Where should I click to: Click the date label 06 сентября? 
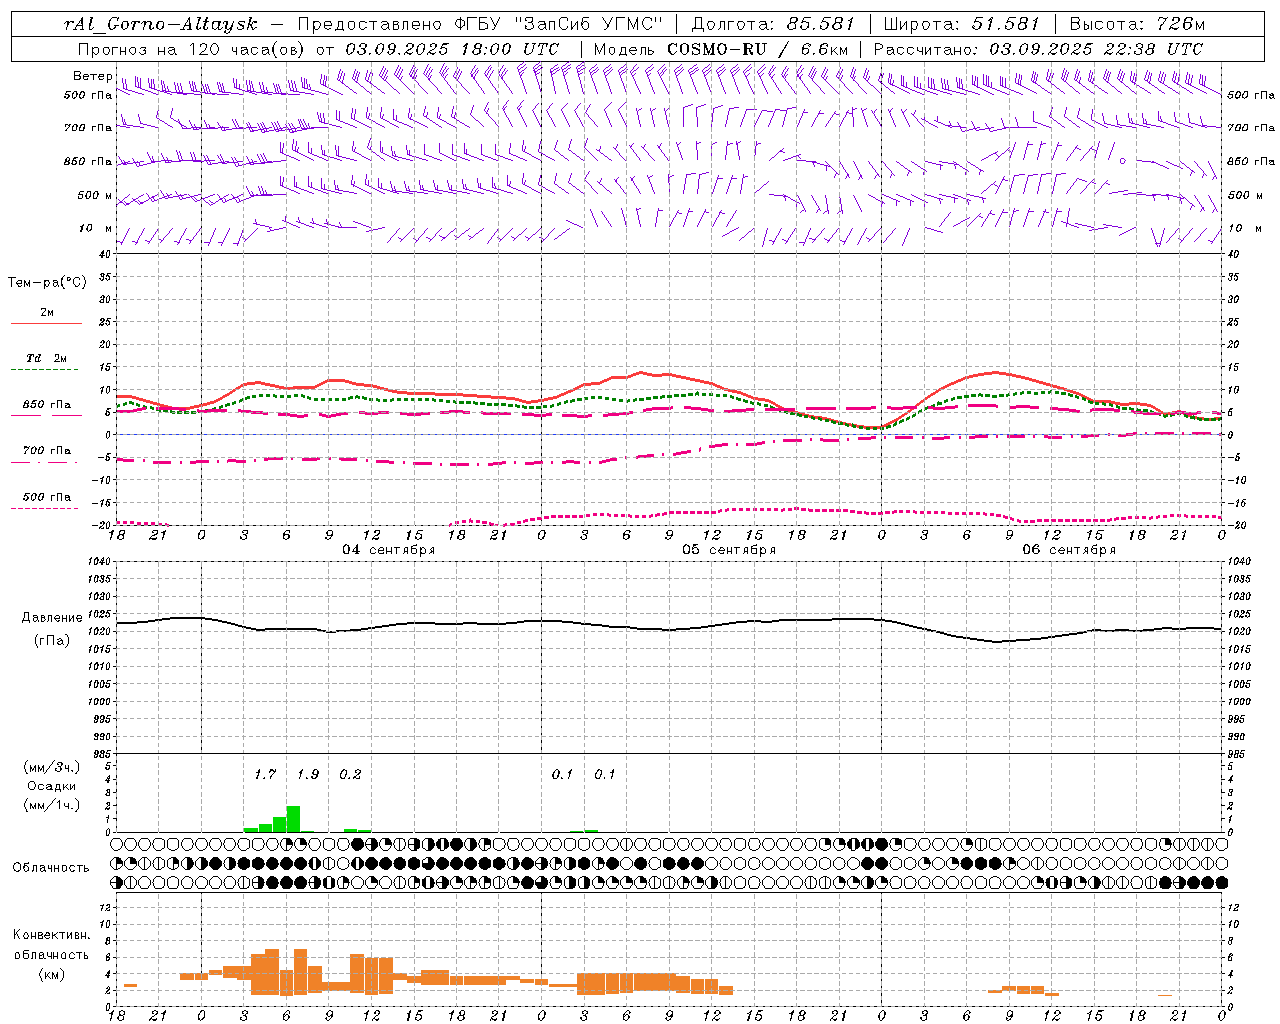click(1069, 550)
